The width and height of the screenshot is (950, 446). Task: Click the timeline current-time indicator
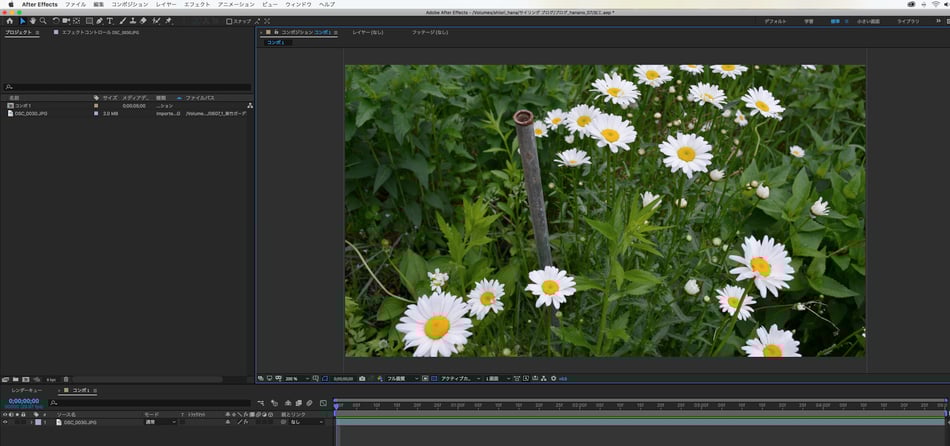[336, 405]
